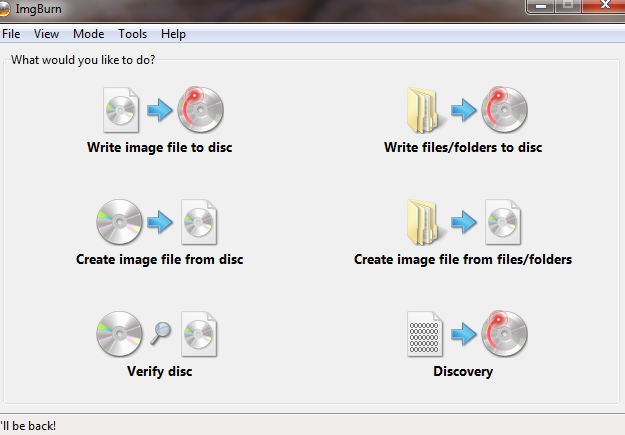Click the image file page icon above Write image file to disc
Image resolution: width=625 pixels, height=435 pixels.
coord(121,110)
